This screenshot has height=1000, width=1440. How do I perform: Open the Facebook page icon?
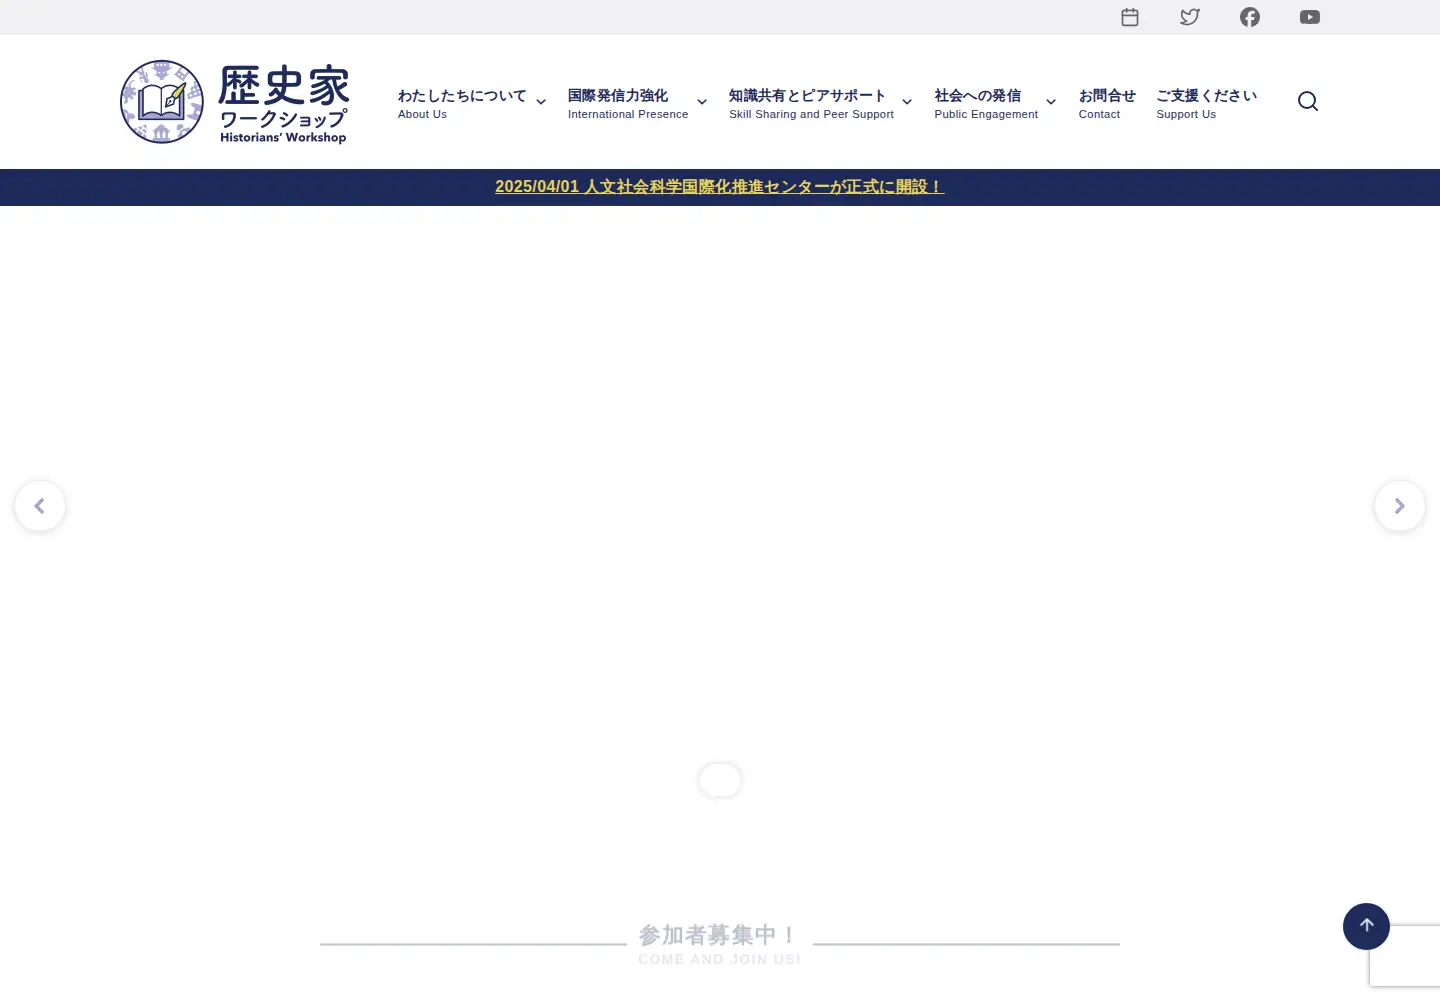1250,17
